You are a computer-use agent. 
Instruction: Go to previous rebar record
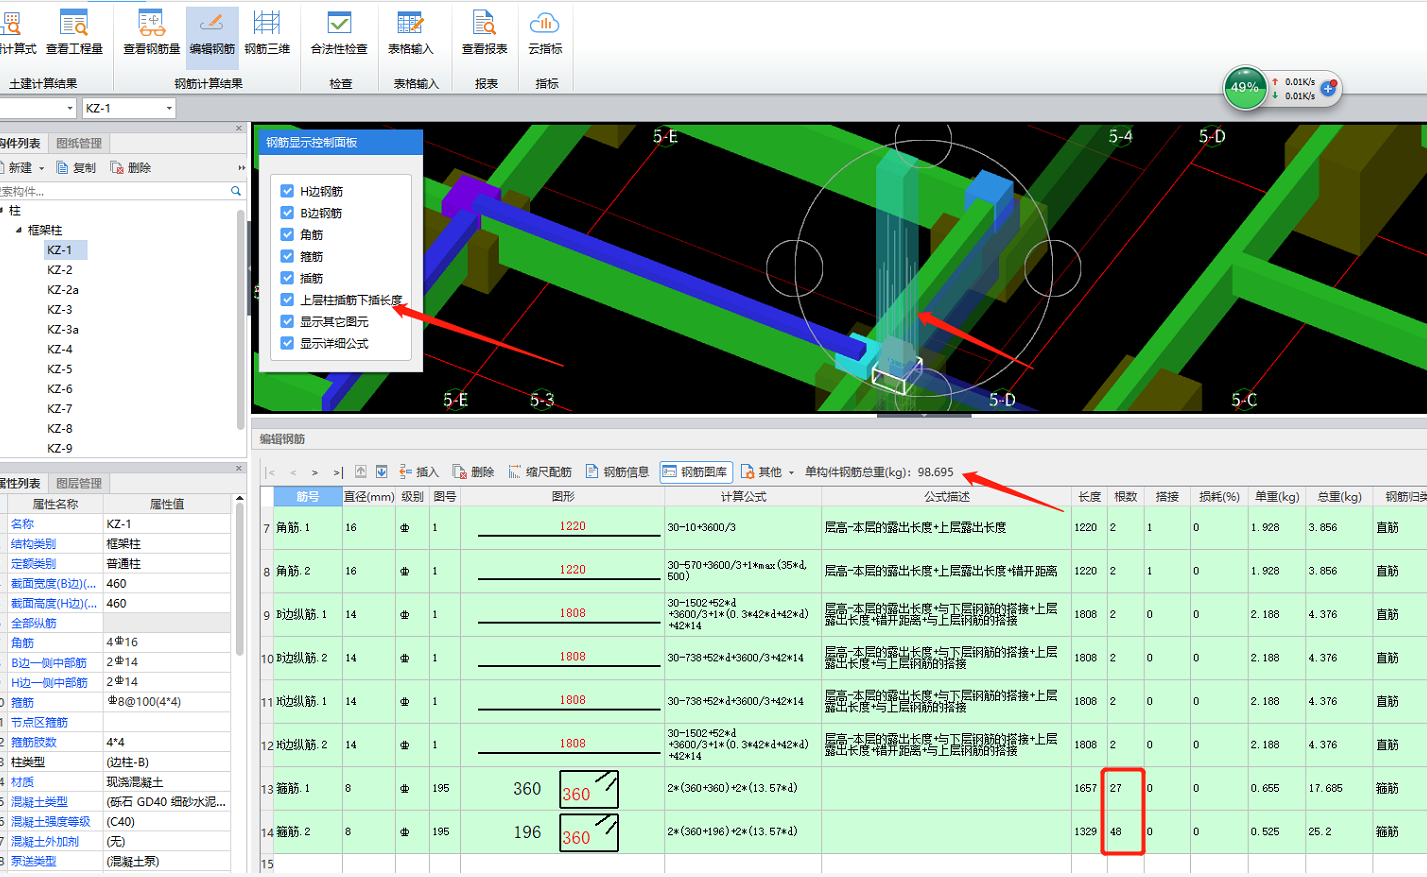tap(293, 472)
